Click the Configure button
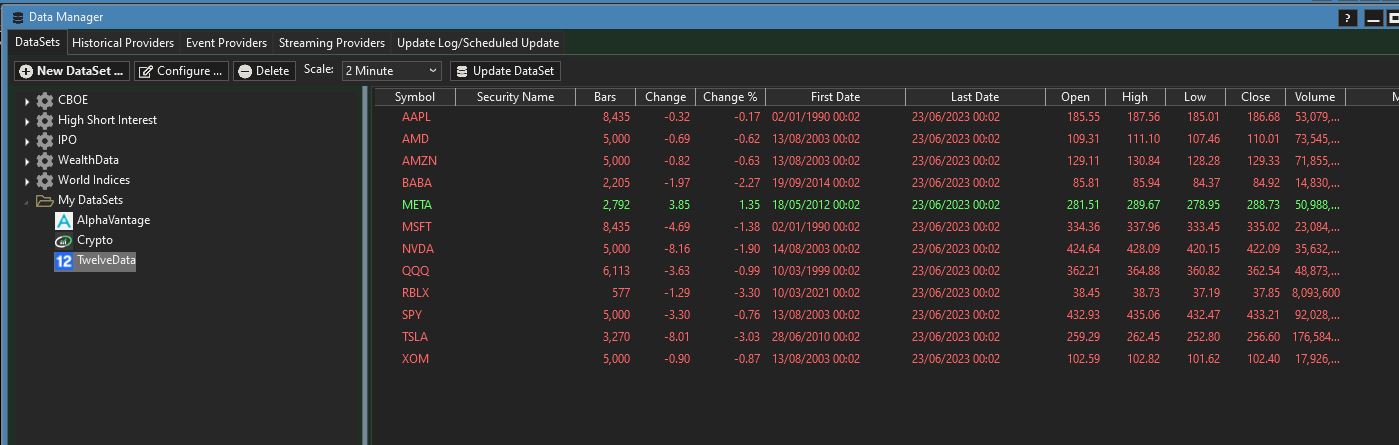 180,71
